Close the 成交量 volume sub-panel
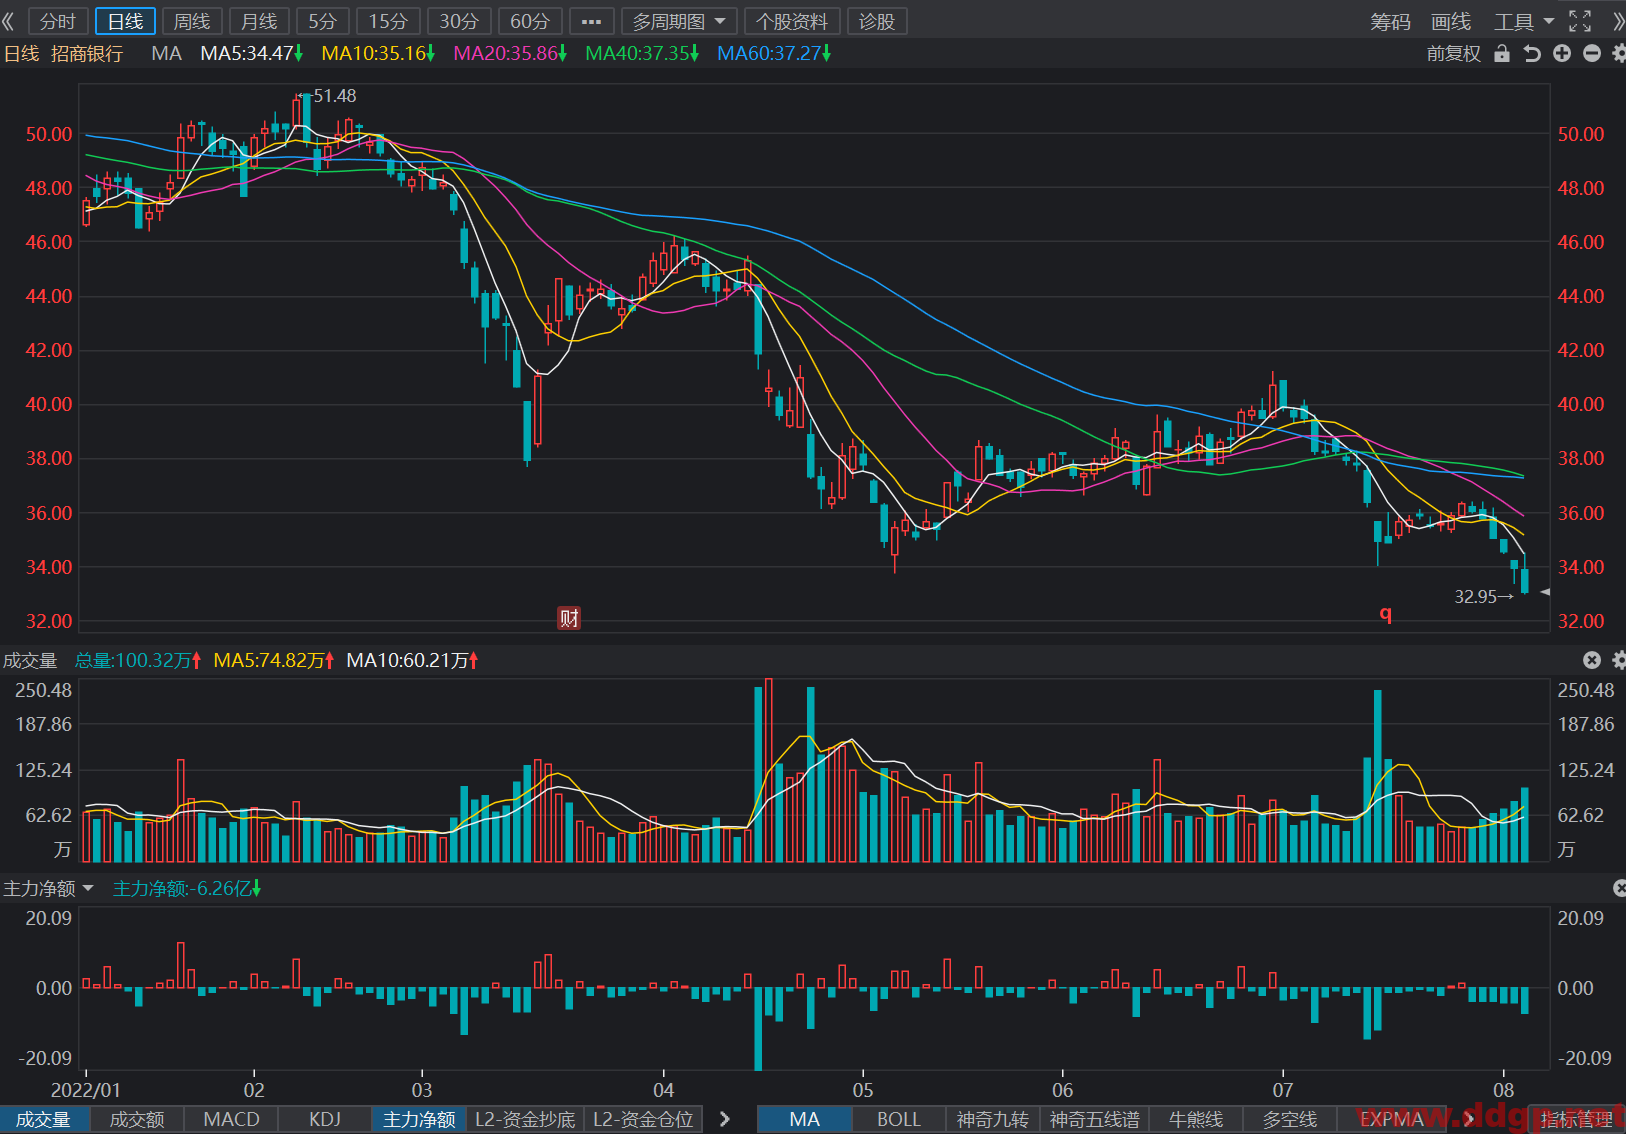This screenshot has width=1626, height=1134. click(1592, 660)
